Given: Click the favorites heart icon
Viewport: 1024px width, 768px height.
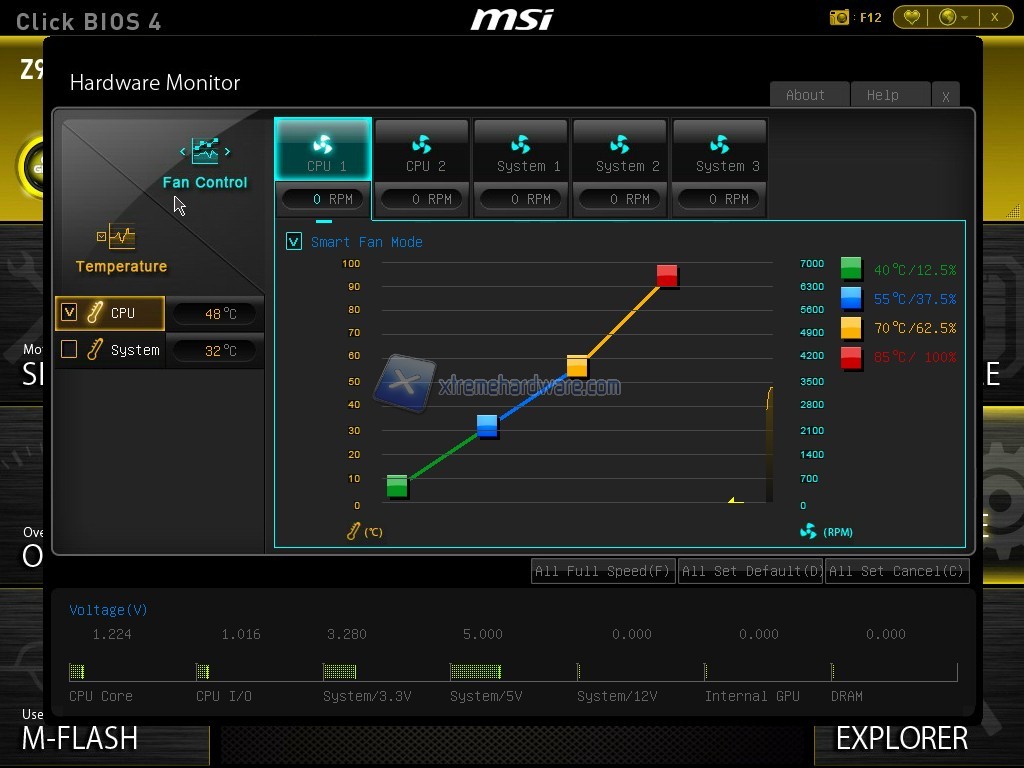Looking at the screenshot, I should click(912, 17).
